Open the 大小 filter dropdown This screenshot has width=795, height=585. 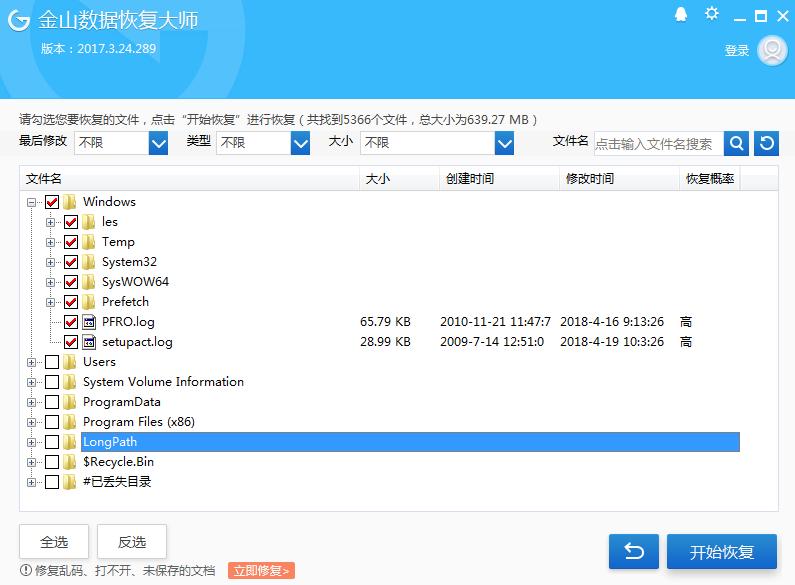[x=504, y=143]
